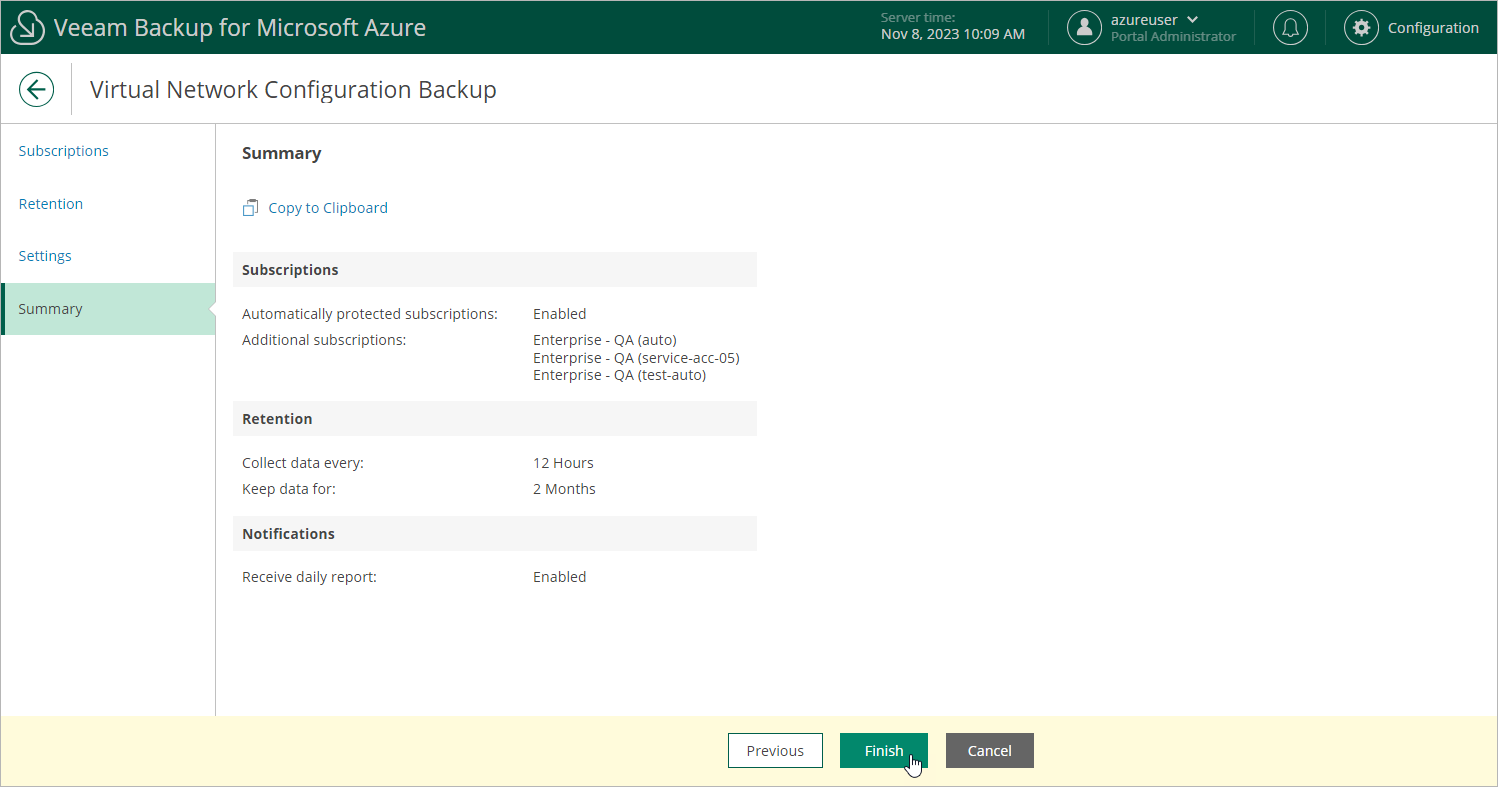Go back using the circled arrow icon

click(x=37, y=90)
